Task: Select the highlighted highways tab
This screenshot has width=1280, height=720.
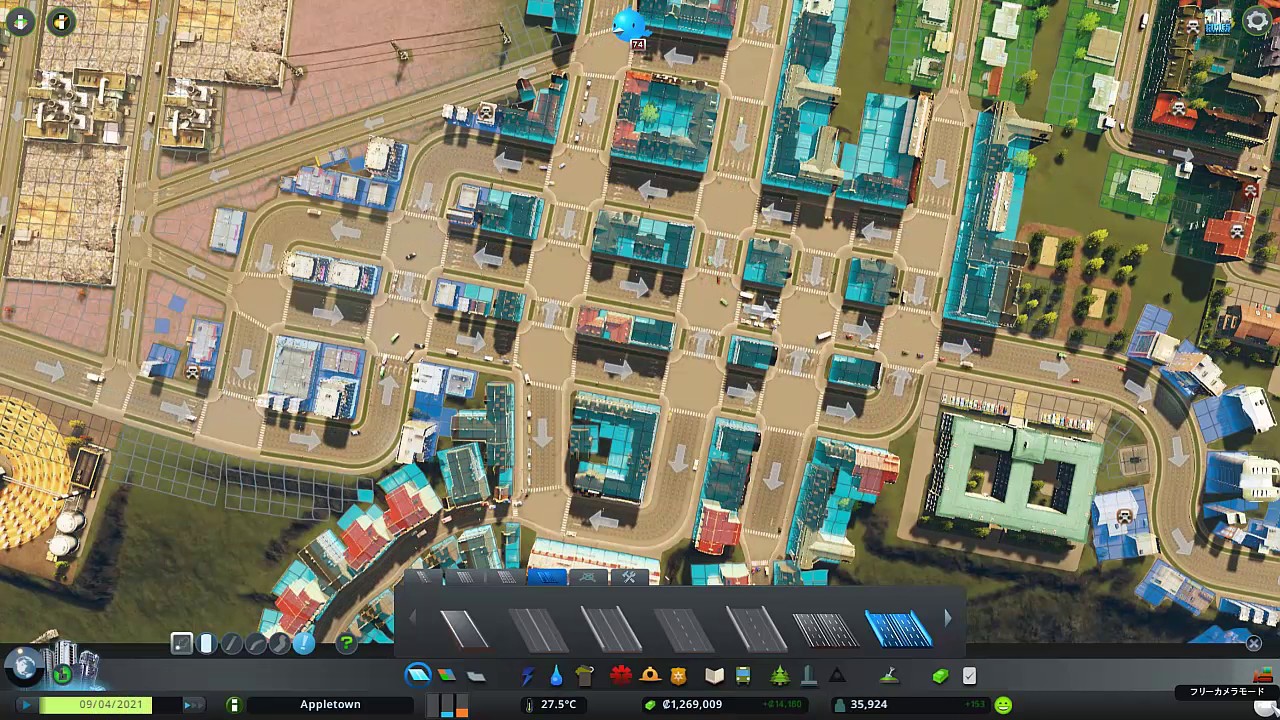Action: (546, 577)
